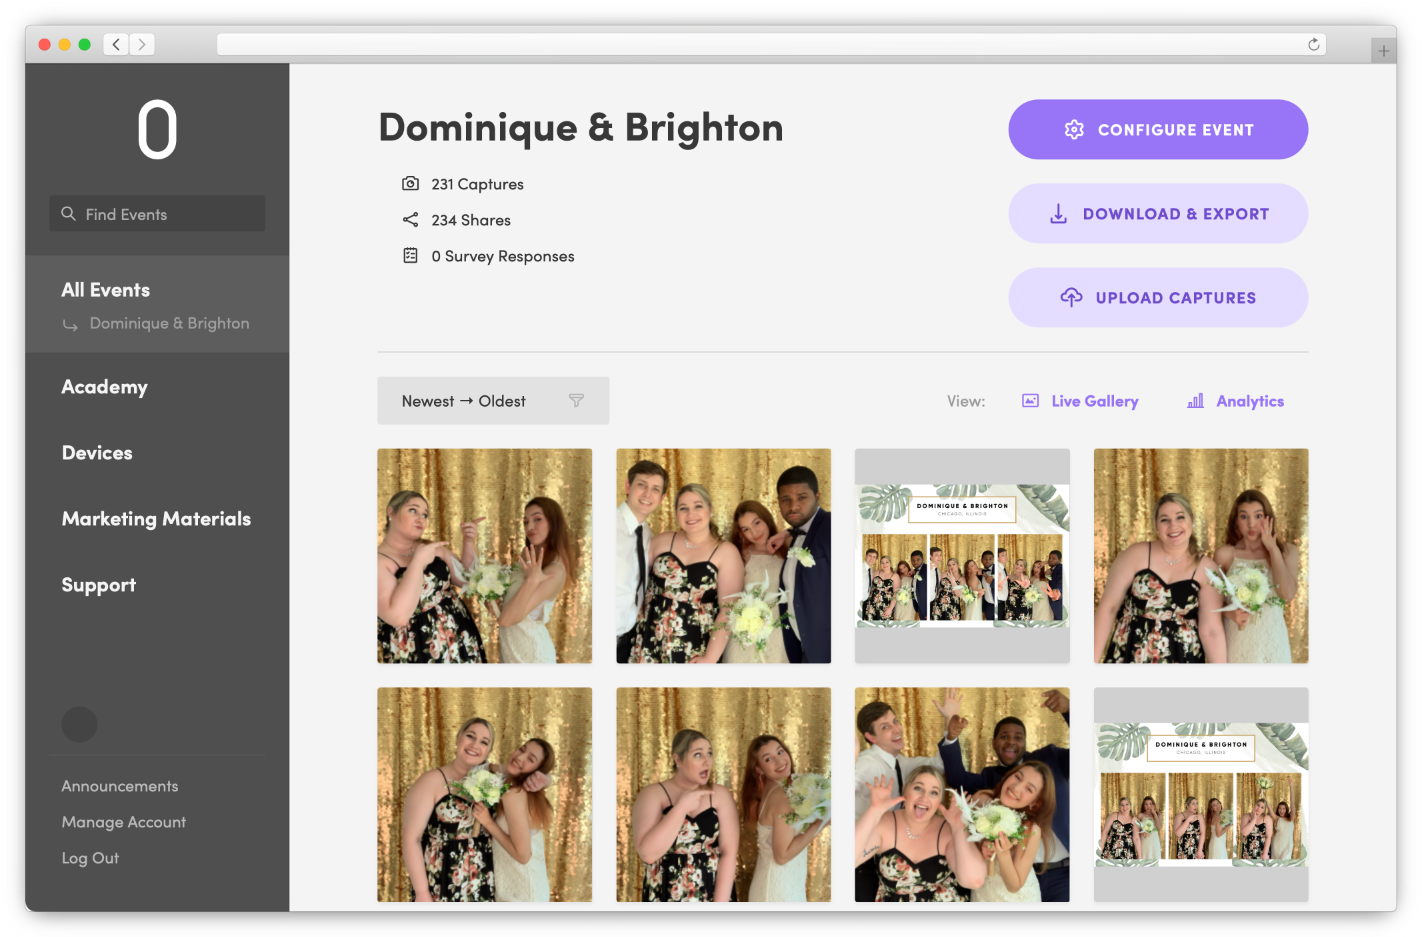The width and height of the screenshot is (1422, 937).
Task: Select the Dominique & Brighton sidebar sub-item
Action: coord(169,323)
